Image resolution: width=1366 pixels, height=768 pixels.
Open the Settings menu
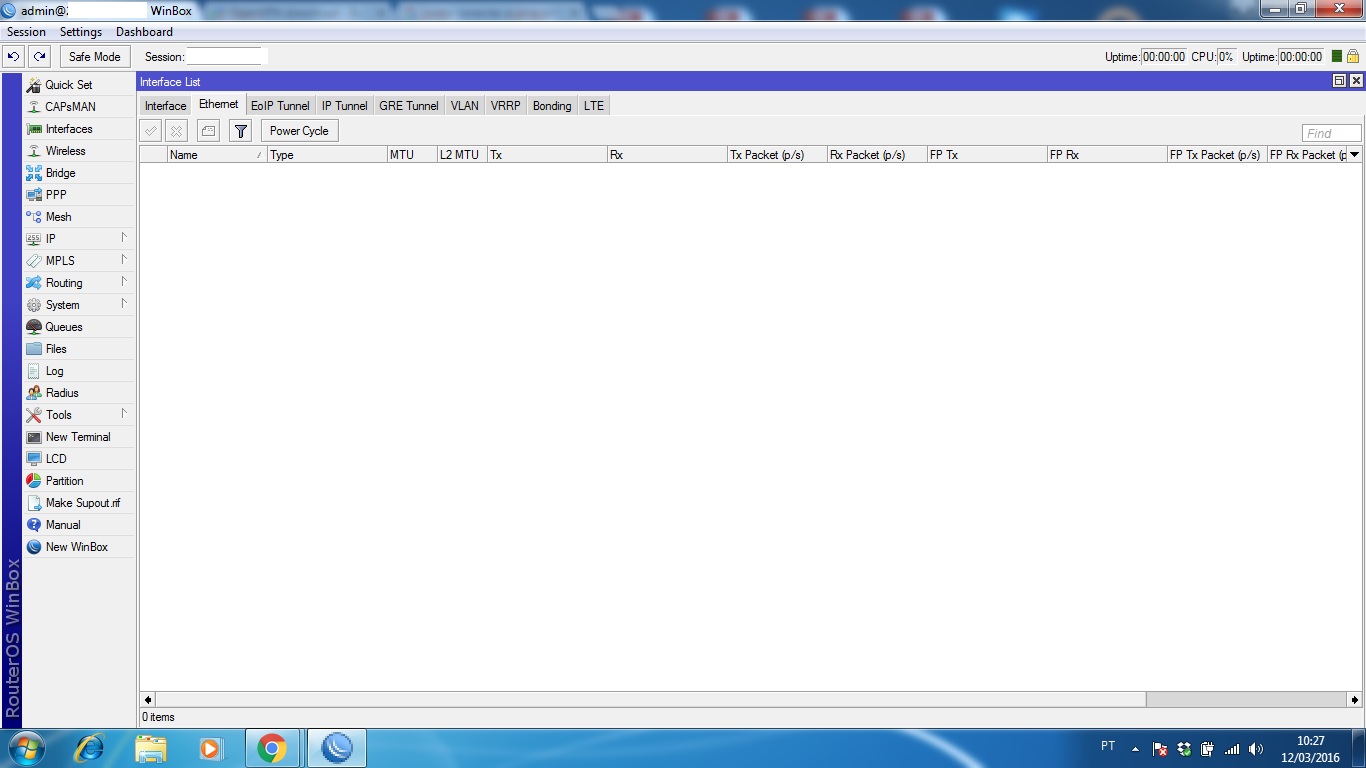[x=81, y=32]
